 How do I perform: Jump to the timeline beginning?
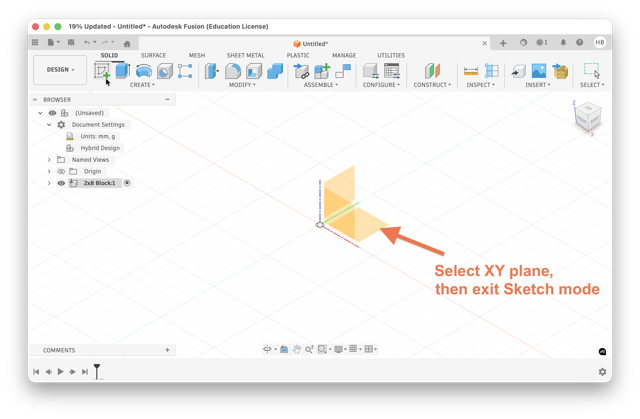click(x=36, y=372)
